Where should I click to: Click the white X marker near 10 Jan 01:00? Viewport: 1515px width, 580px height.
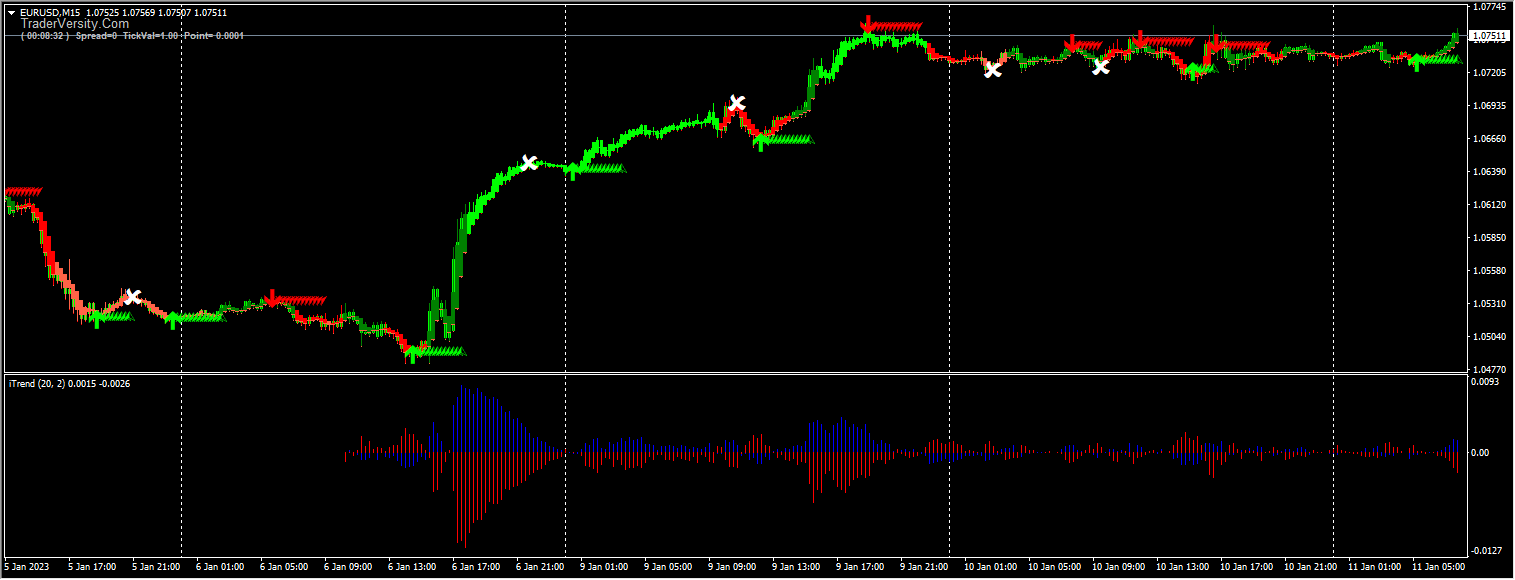[993, 70]
